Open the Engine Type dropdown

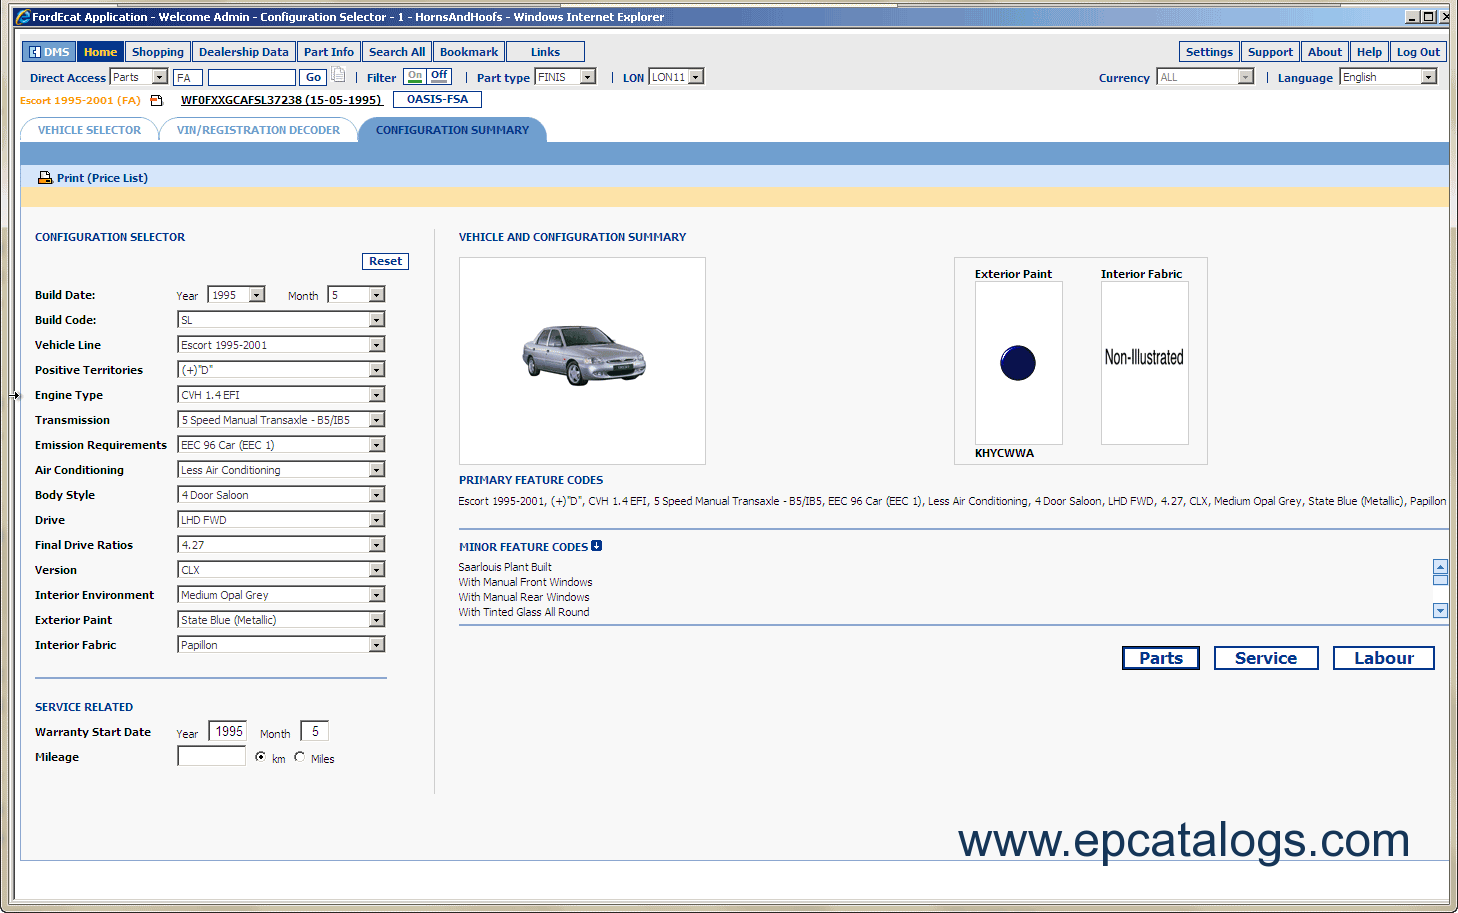point(378,394)
